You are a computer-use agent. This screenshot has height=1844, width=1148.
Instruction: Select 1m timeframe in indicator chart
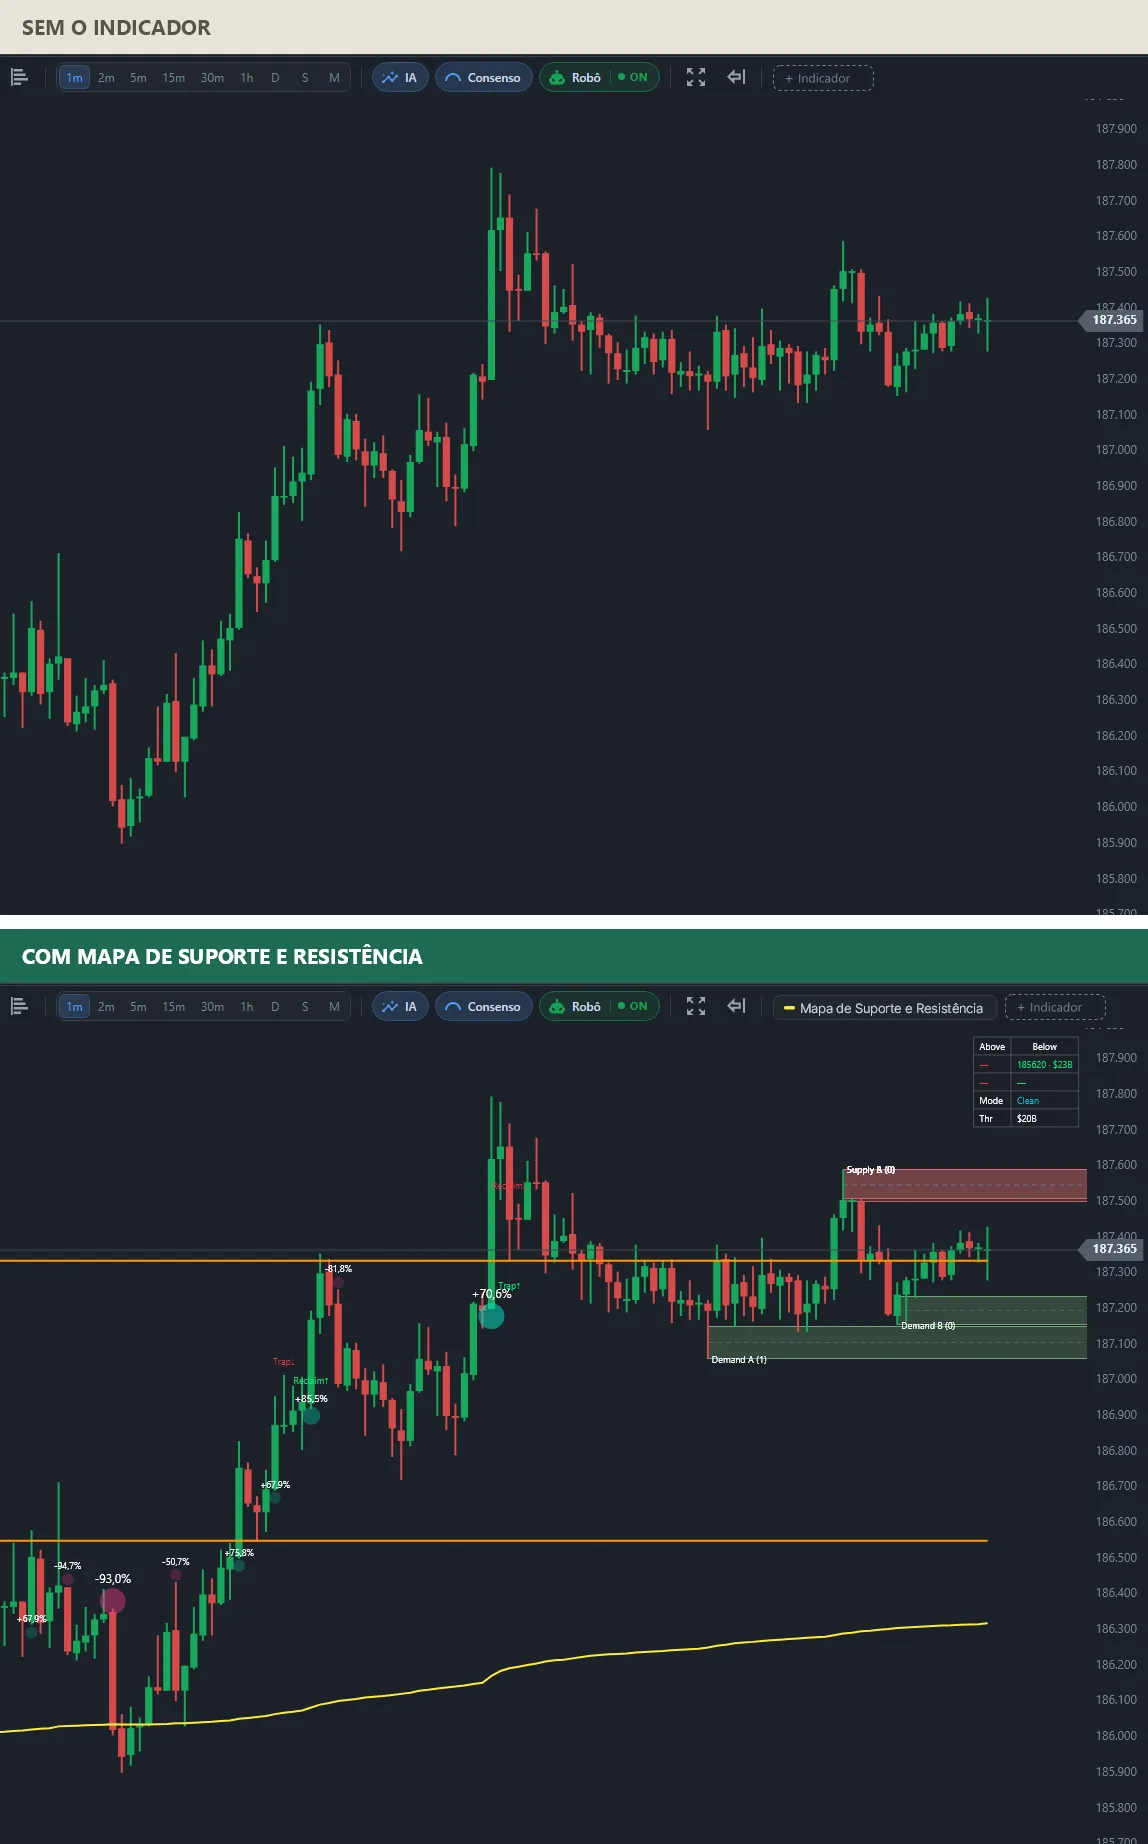pos(74,1006)
